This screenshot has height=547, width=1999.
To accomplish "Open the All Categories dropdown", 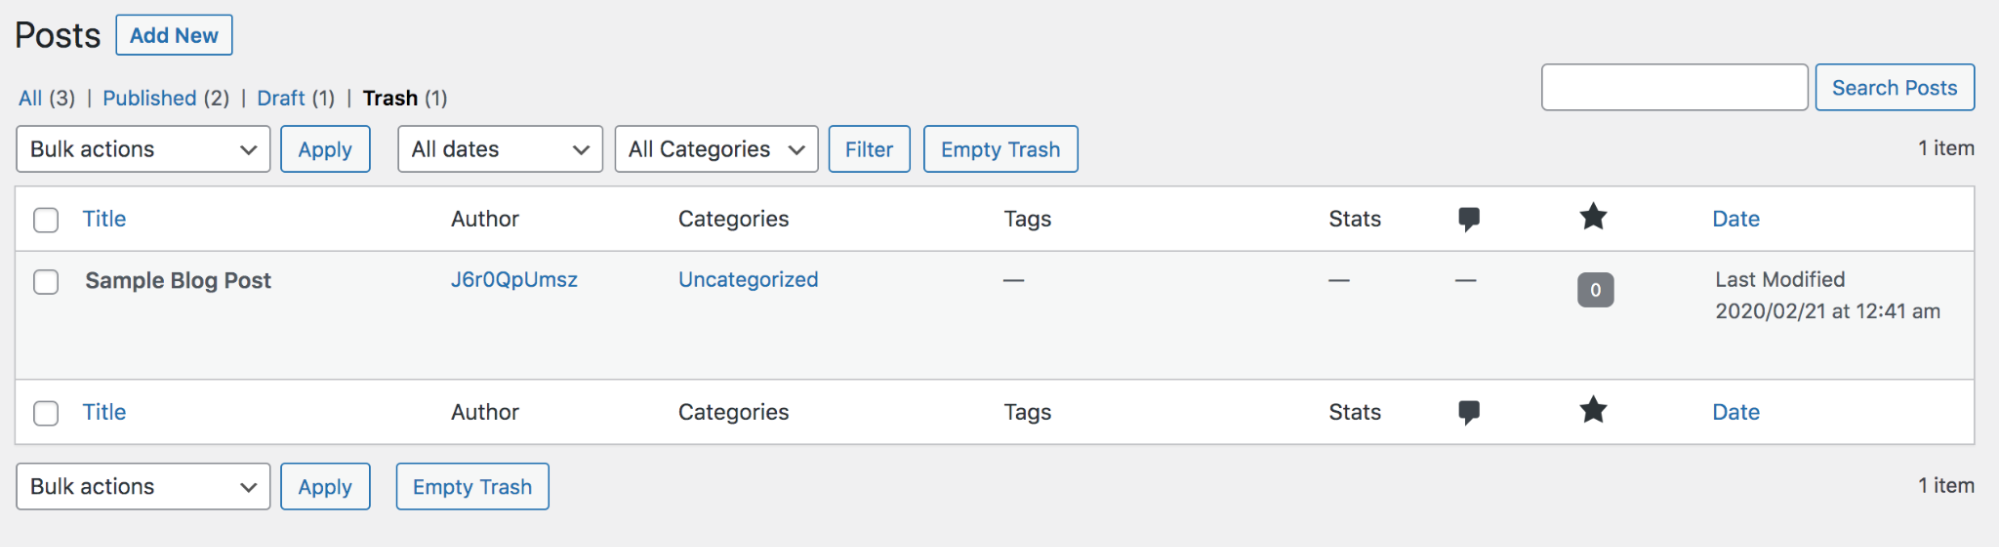I will pos(716,149).
